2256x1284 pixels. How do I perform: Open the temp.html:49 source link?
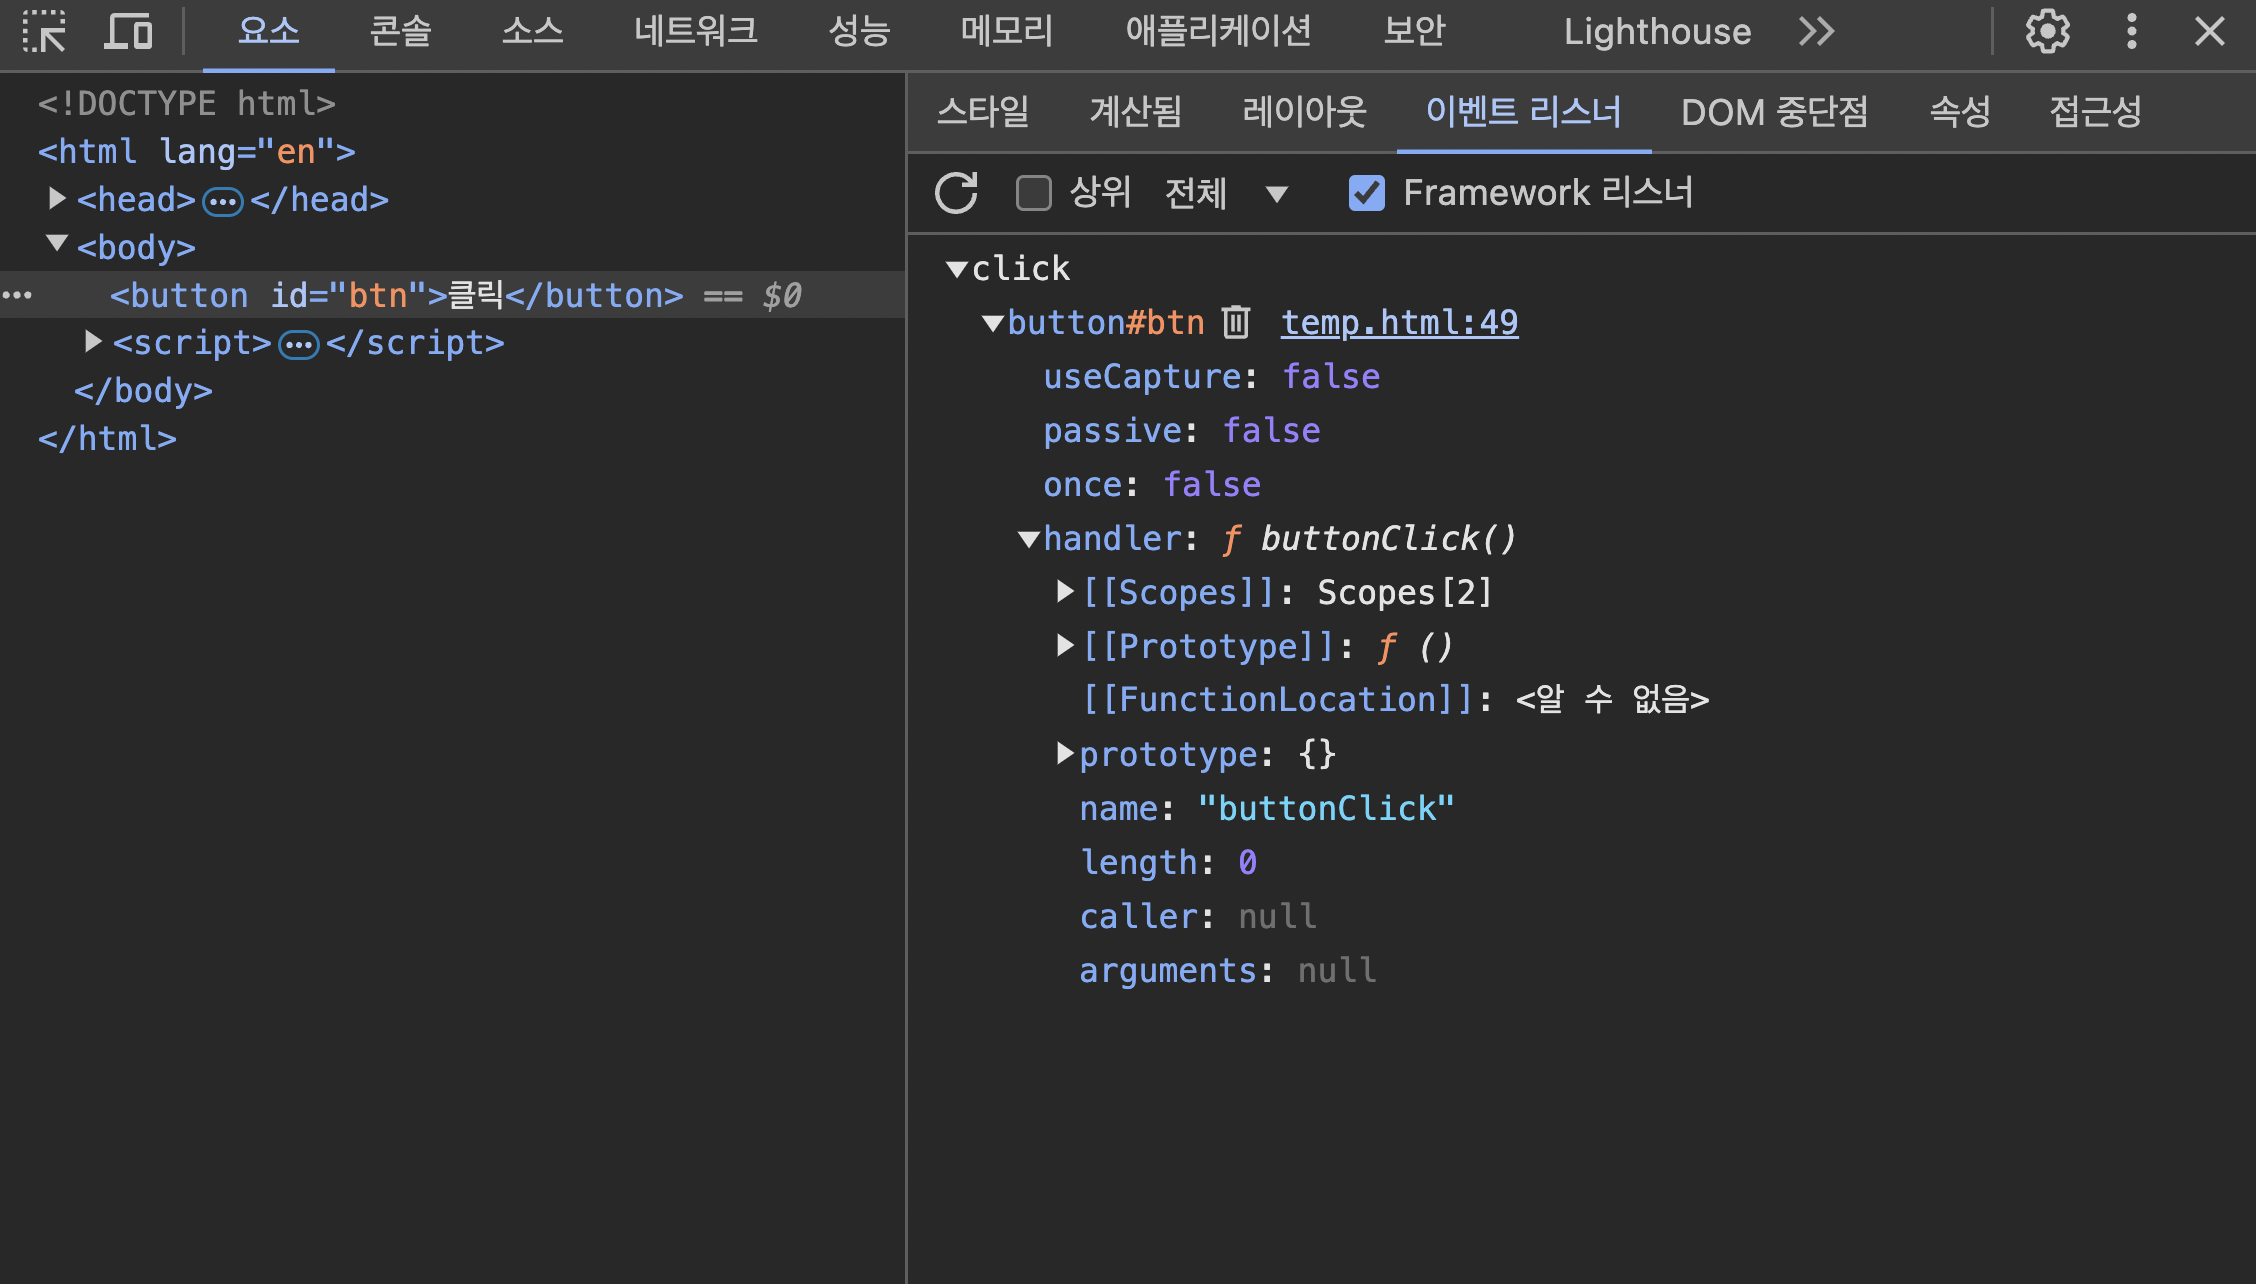tap(1399, 322)
